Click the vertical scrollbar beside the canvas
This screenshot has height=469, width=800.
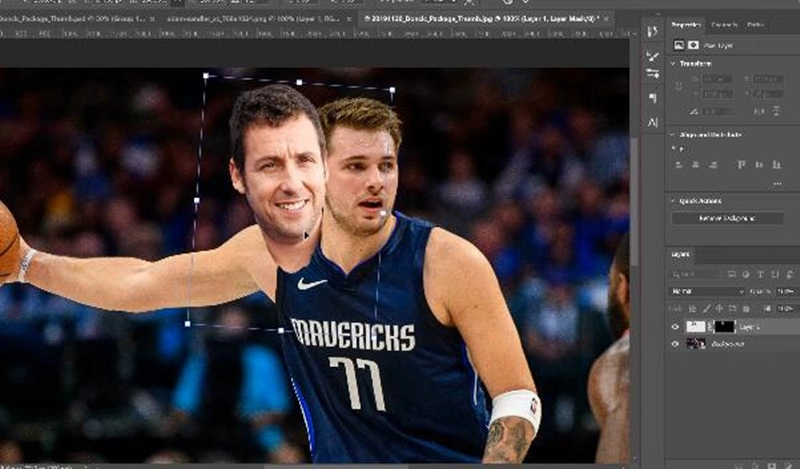[x=633, y=200]
